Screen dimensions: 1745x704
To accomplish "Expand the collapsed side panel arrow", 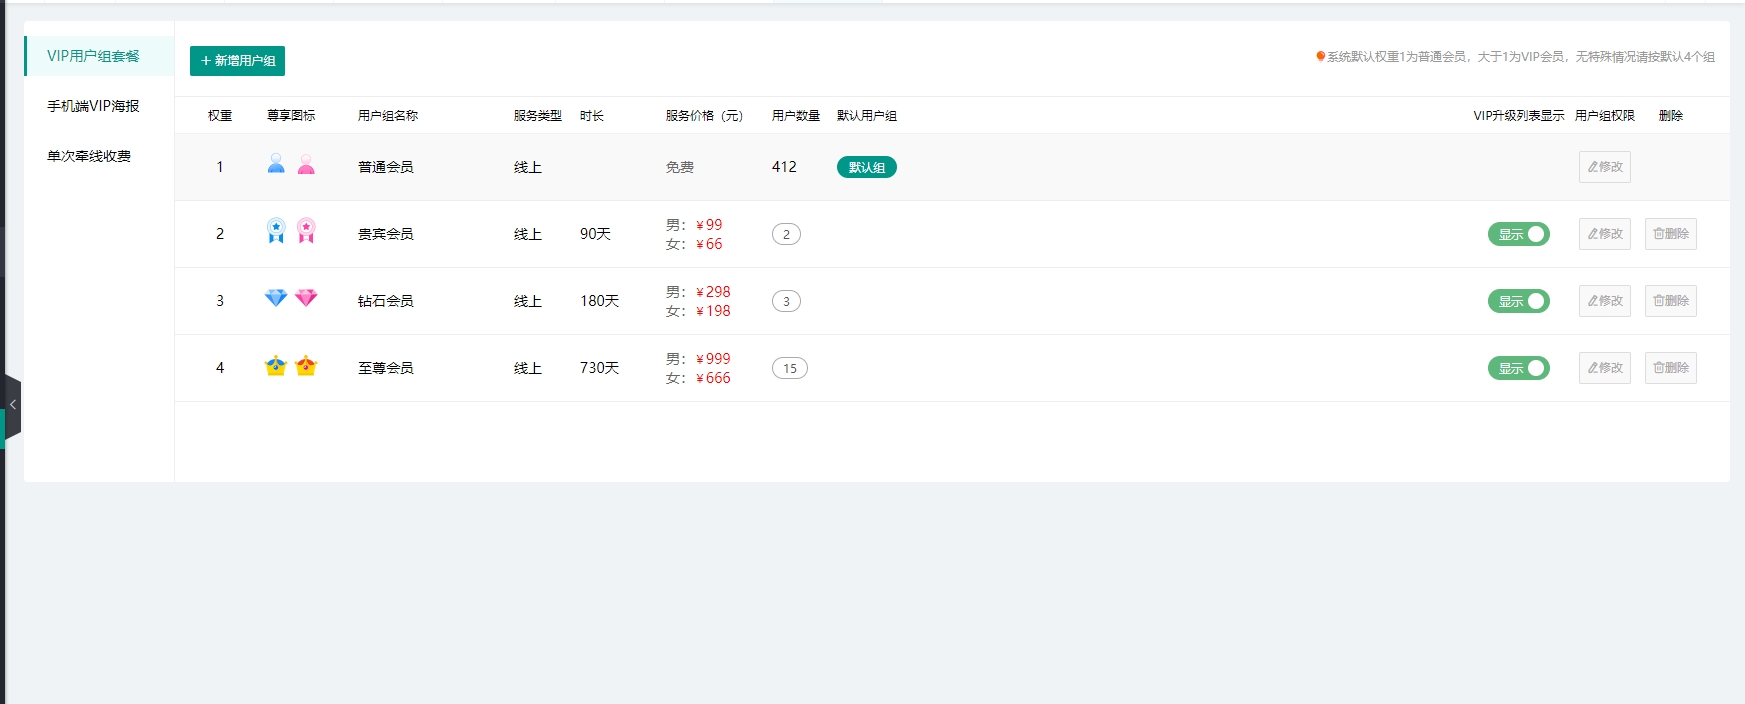I will (12, 405).
